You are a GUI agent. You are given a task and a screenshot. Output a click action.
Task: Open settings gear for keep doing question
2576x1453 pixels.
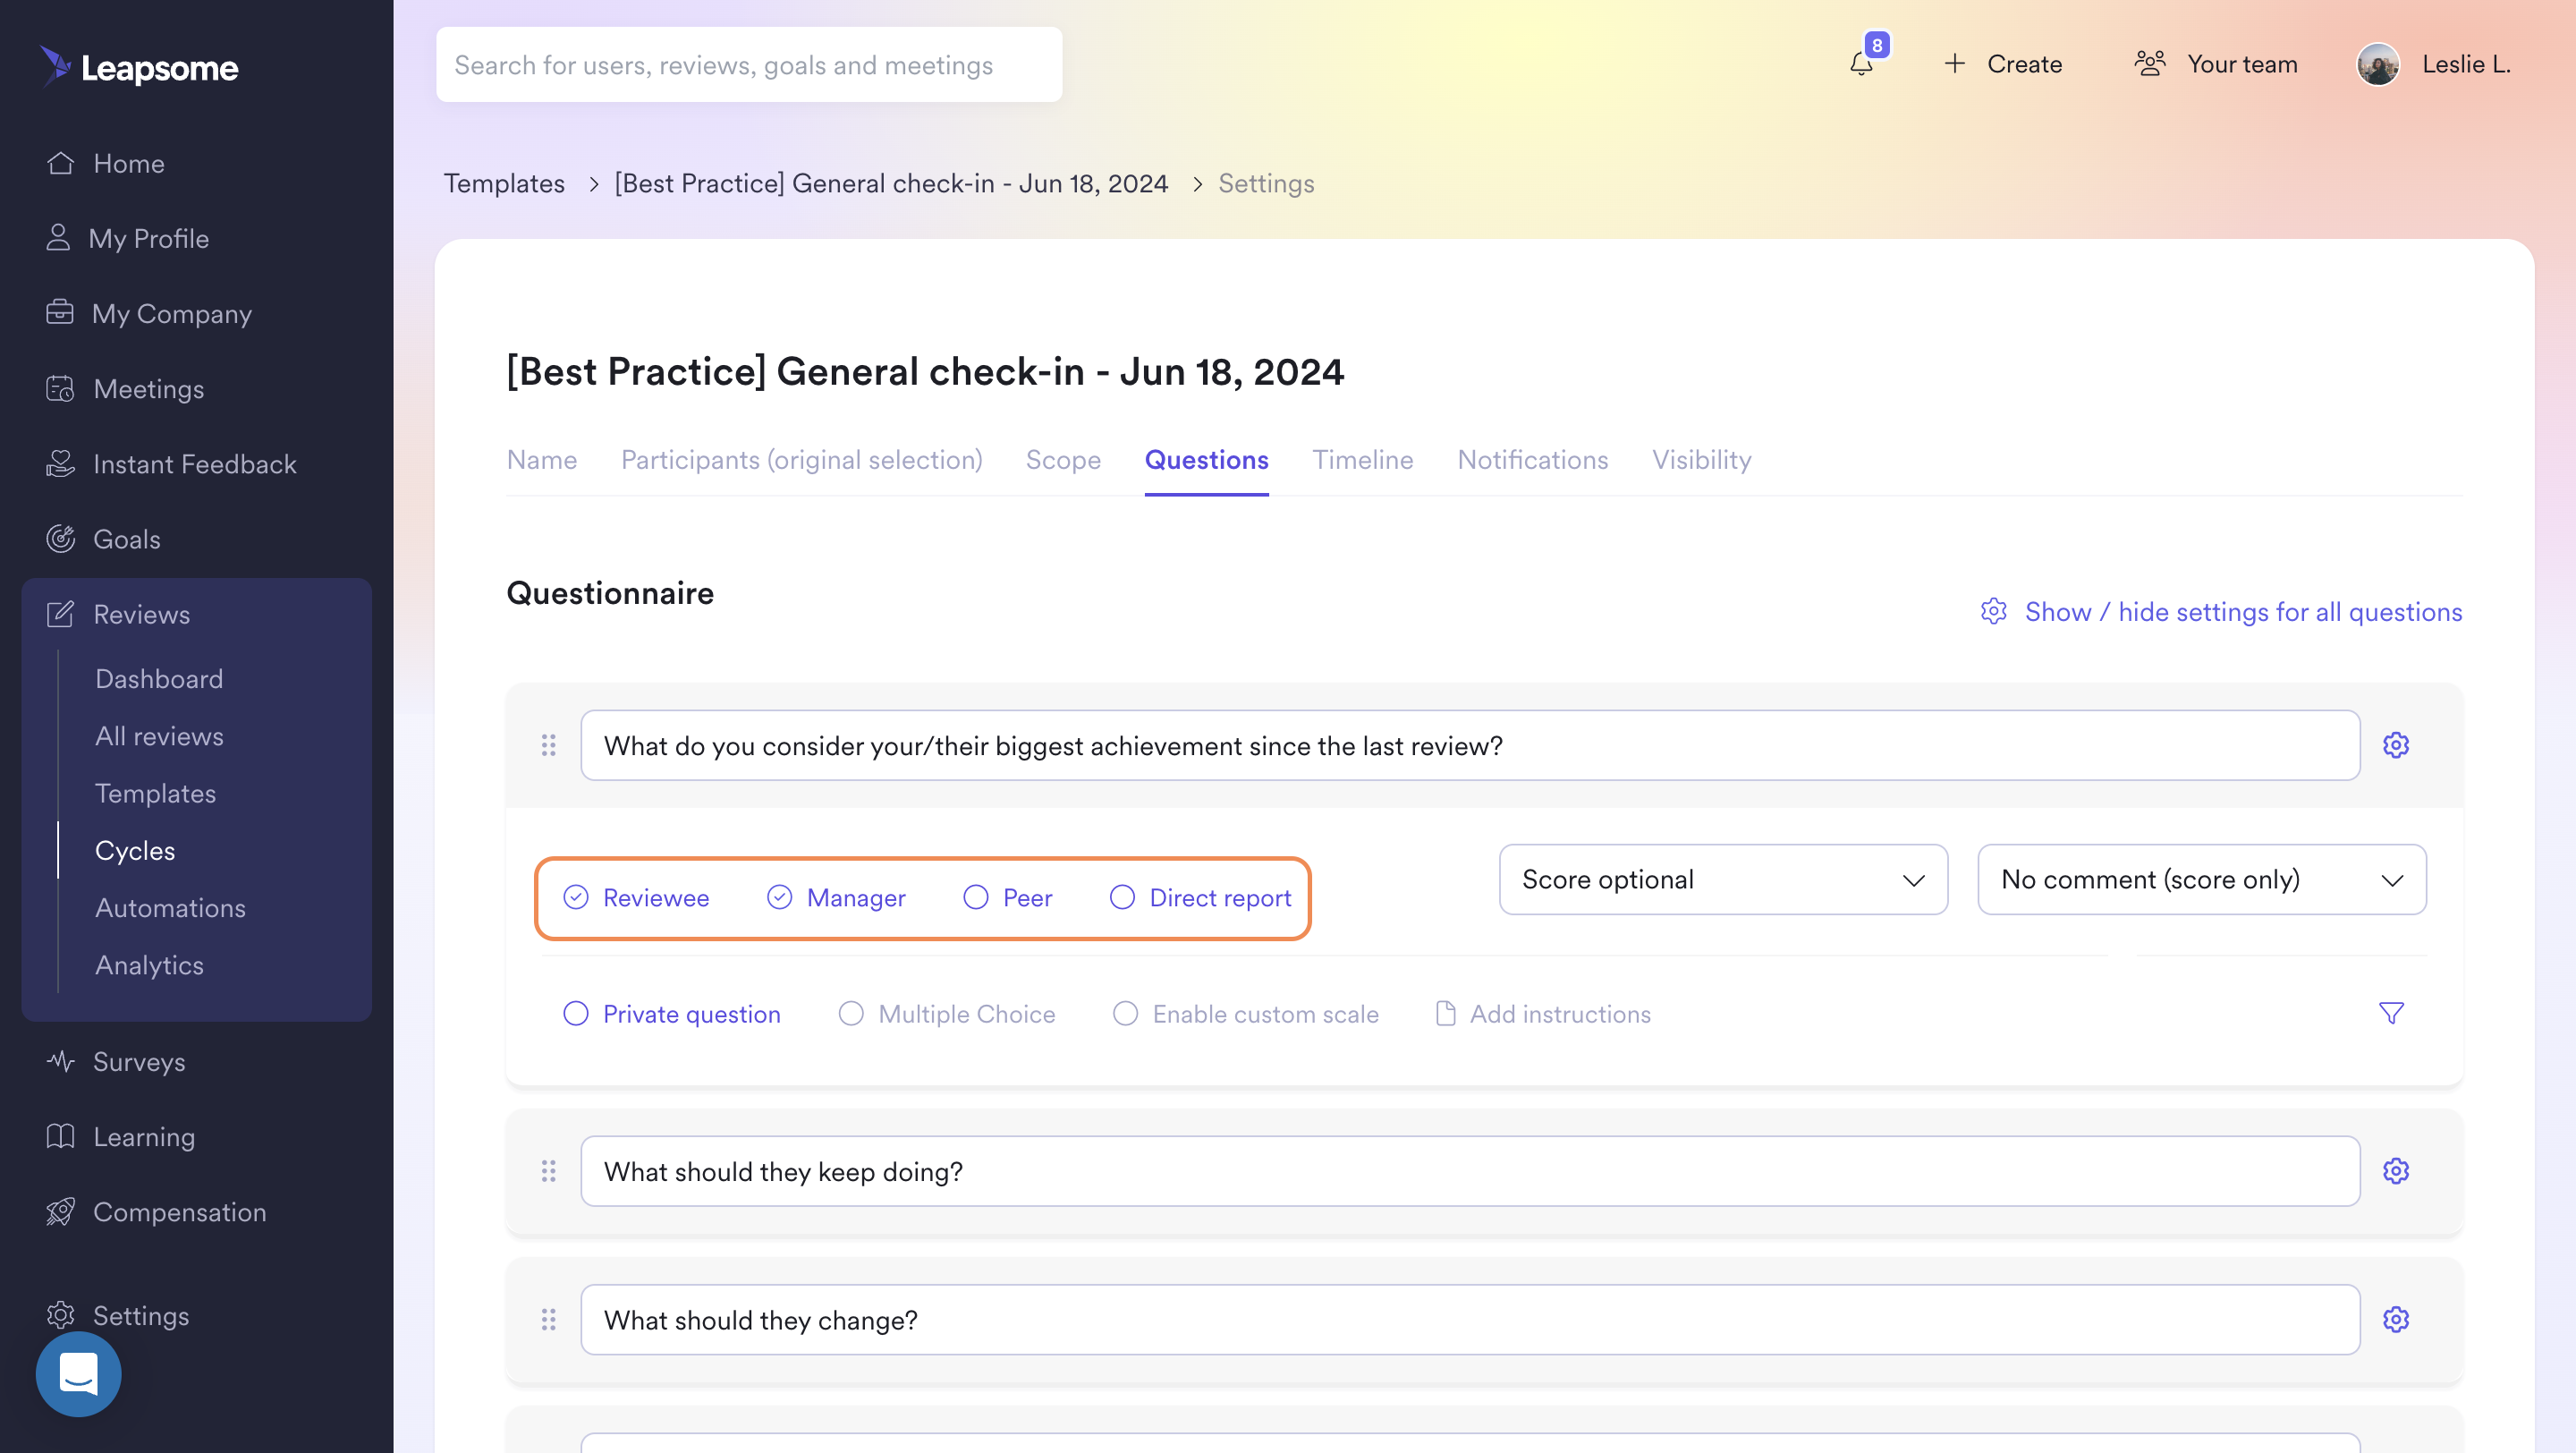pyautogui.click(x=2395, y=1170)
